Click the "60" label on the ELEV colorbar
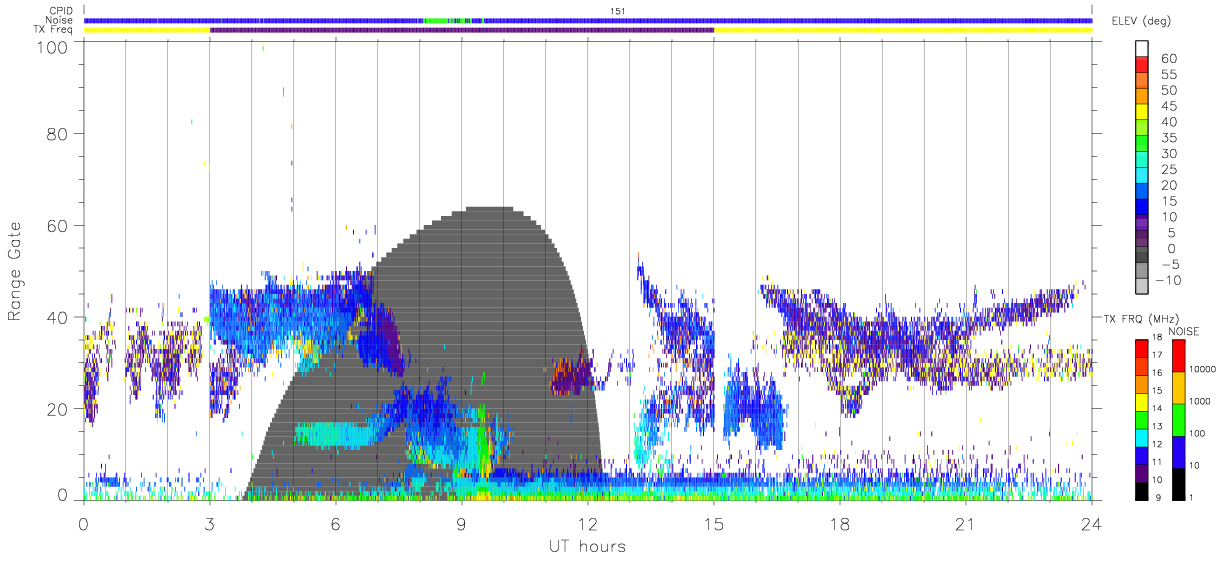 [1167, 58]
